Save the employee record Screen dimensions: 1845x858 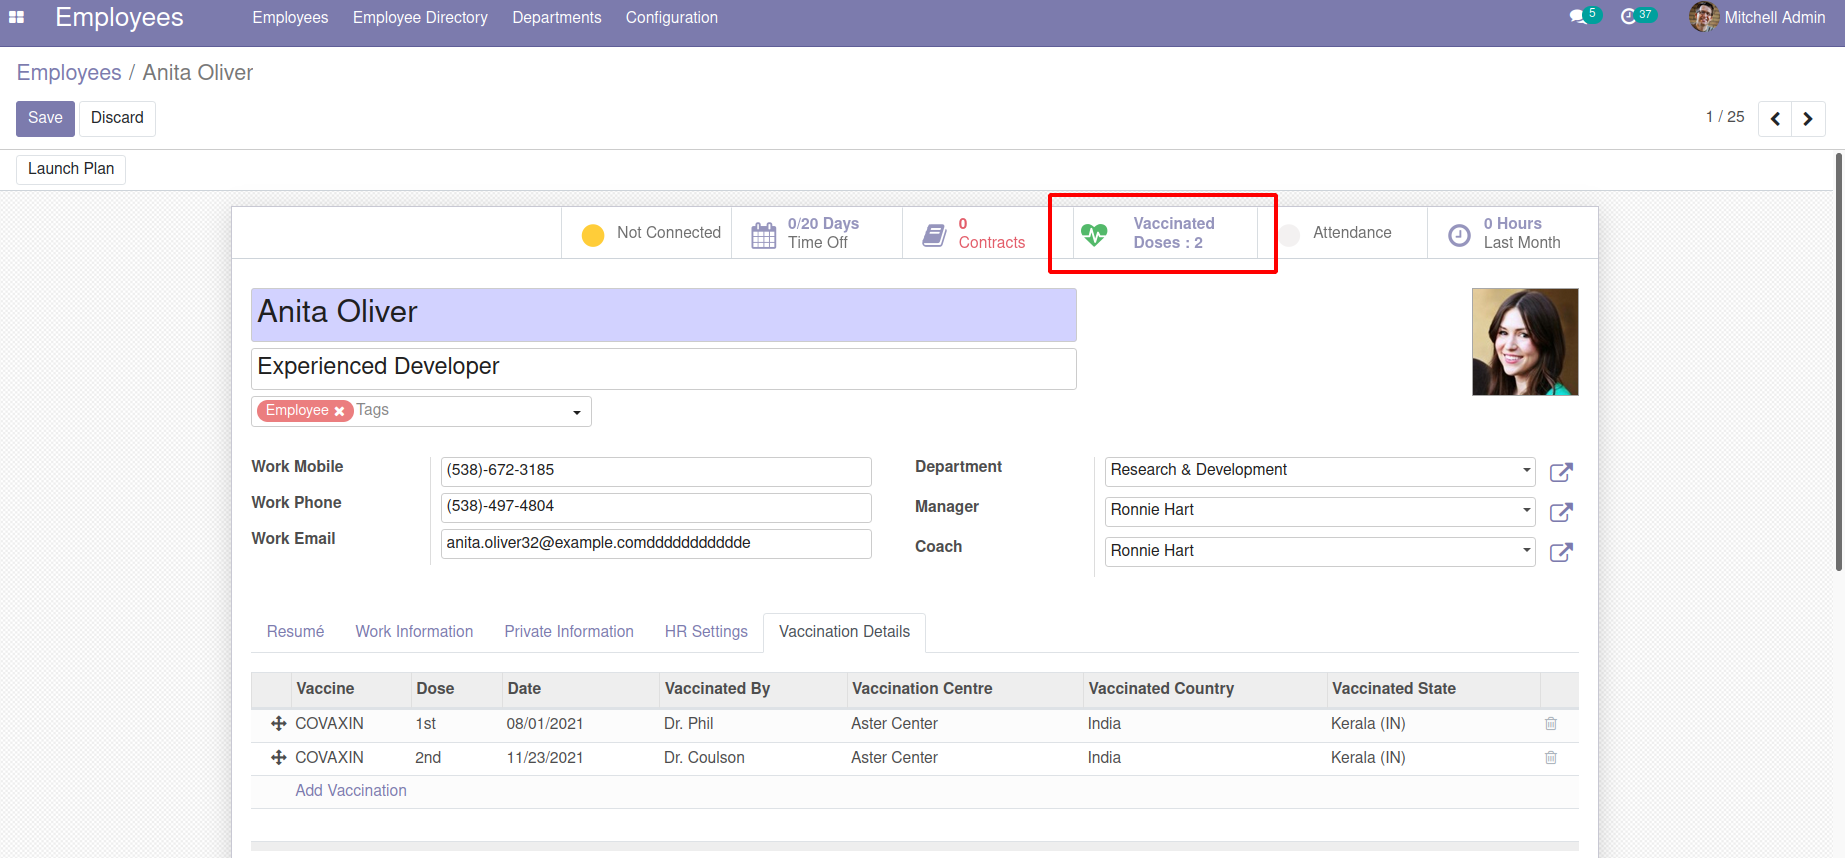point(45,118)
